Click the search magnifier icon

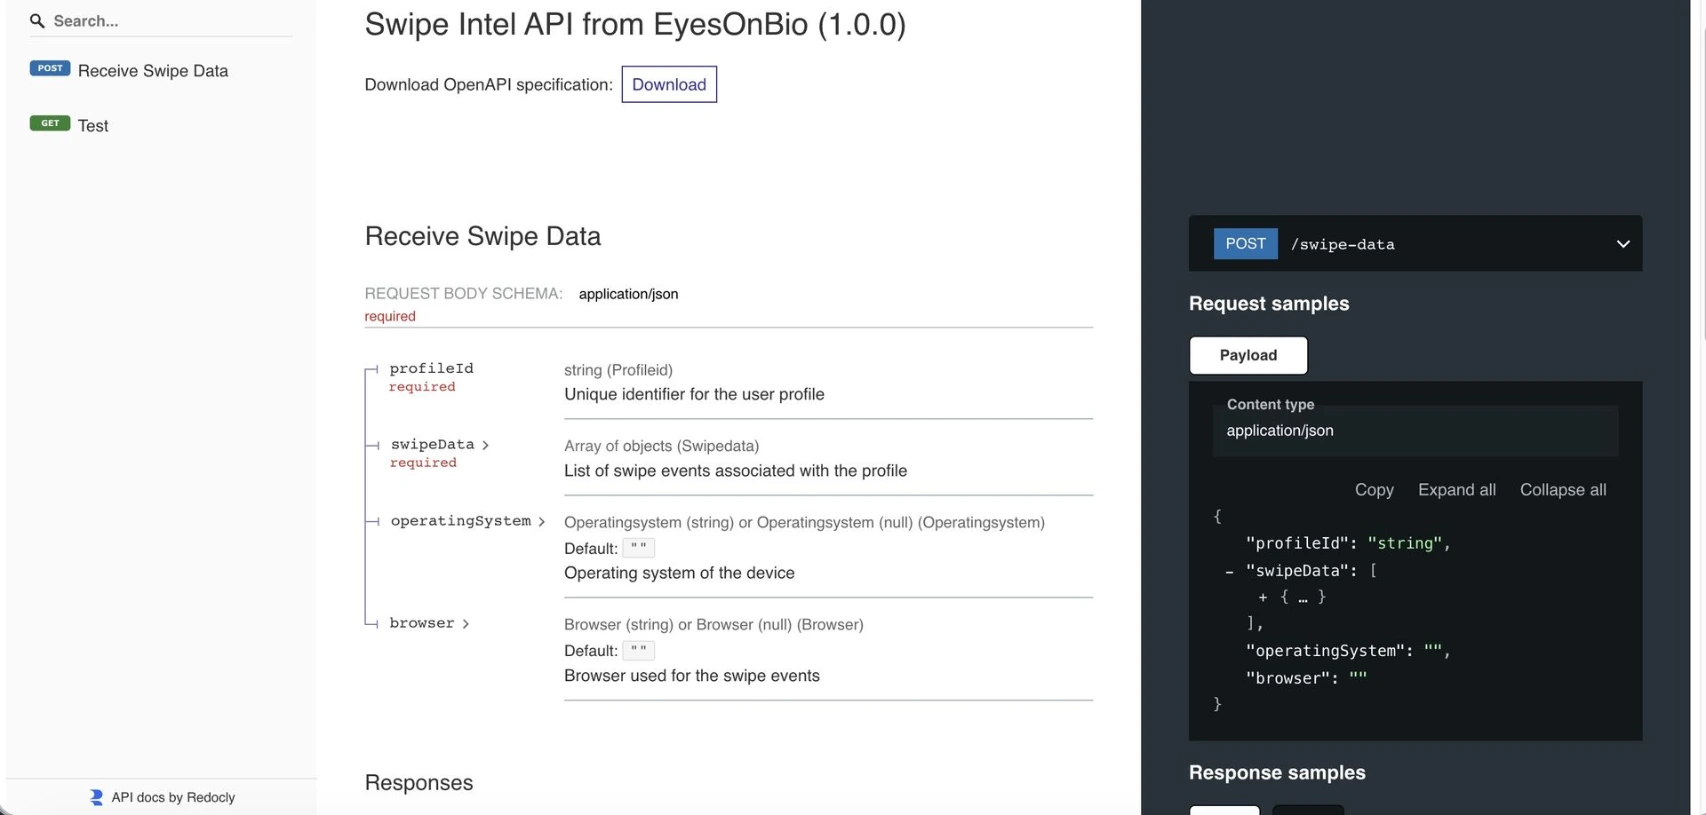[x=37, y=21]
